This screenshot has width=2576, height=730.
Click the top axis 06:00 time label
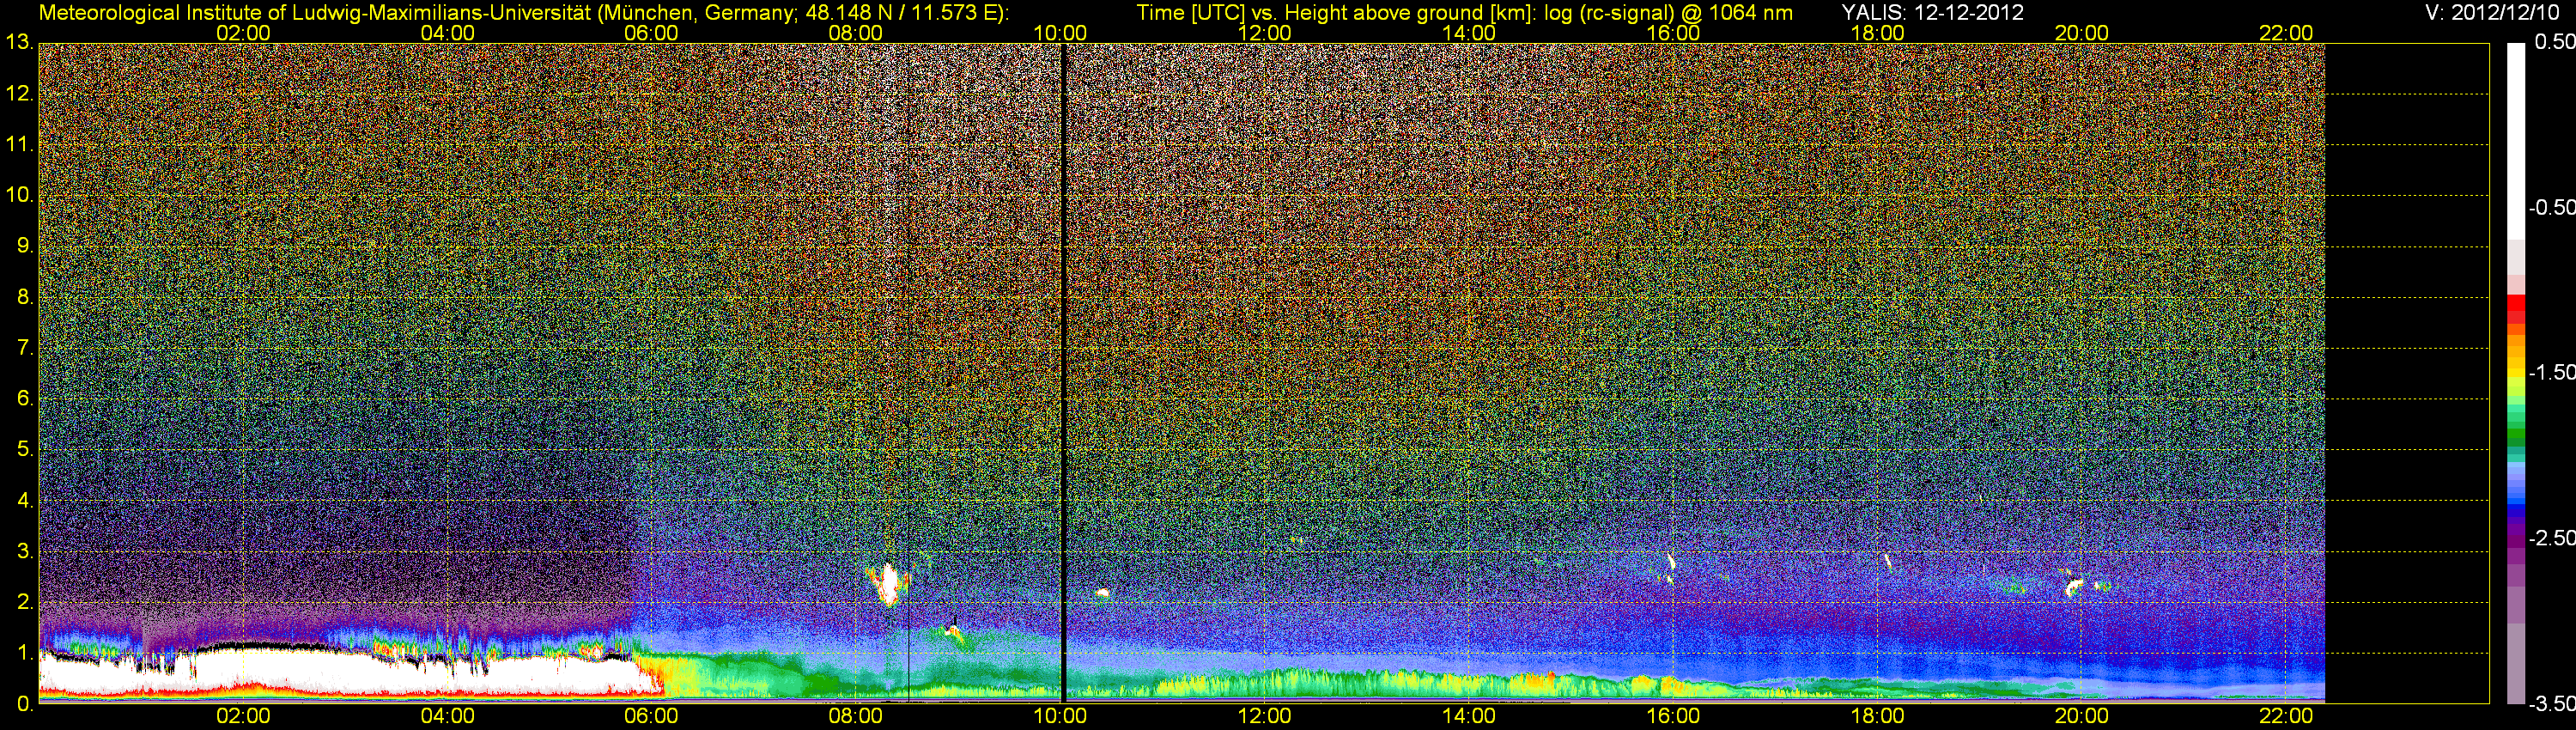click(651, 33)
